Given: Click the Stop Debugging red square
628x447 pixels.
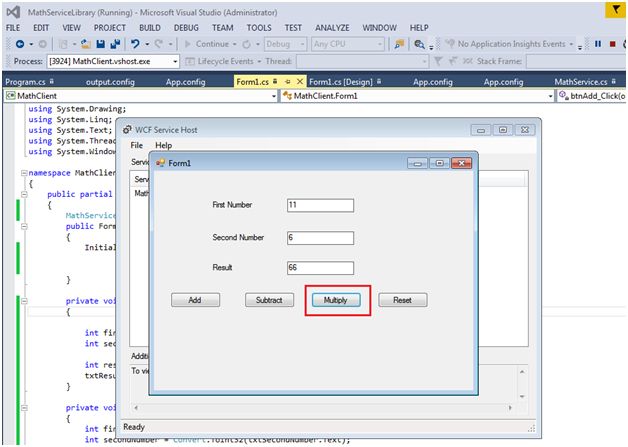Looking at the screenshot, I should pos(612,44).
